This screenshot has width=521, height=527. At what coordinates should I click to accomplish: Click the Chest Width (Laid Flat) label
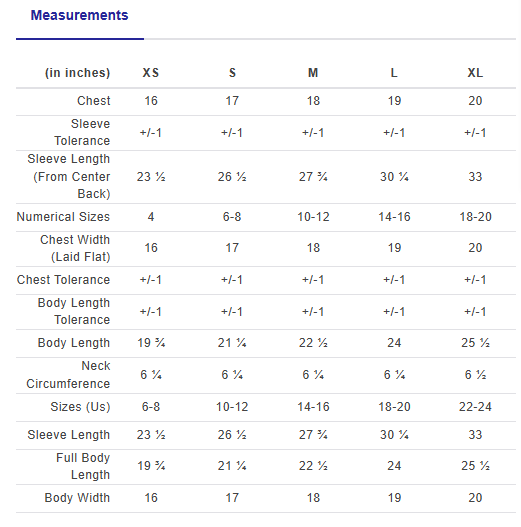(x=75, y=248)
